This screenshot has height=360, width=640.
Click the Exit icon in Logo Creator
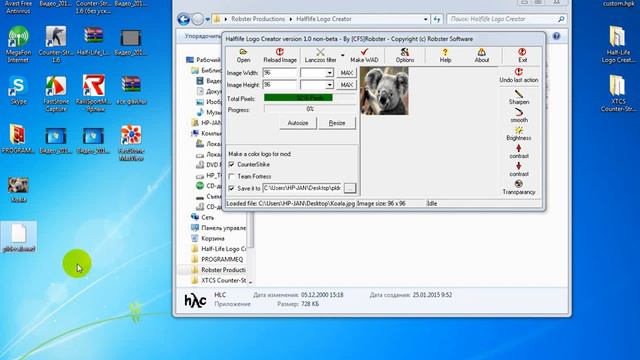(x=522, y=52)
